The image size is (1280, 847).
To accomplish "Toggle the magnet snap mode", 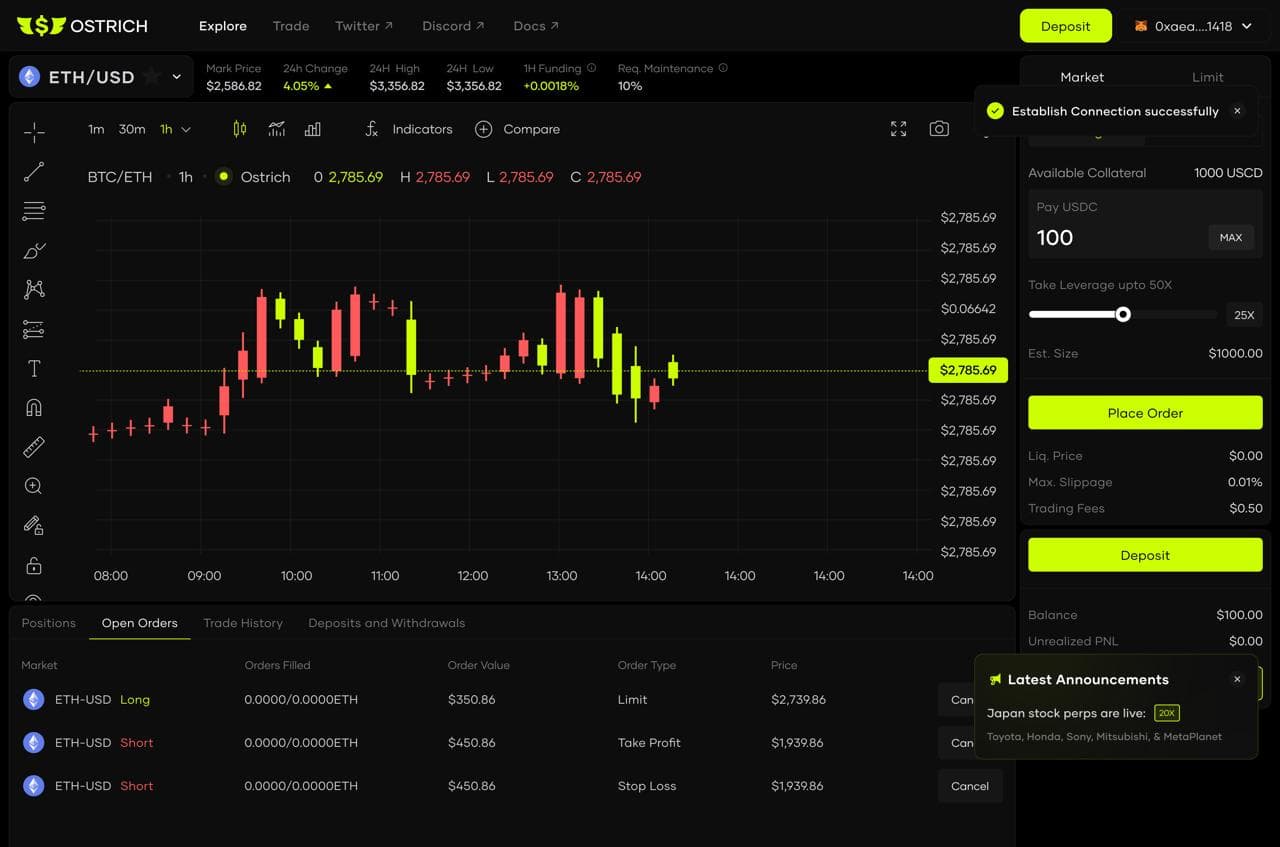I will [x=34, y=408].
